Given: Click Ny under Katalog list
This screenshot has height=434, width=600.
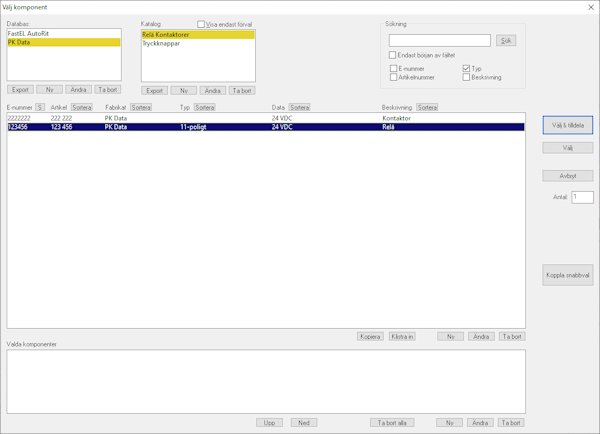Looking at the screenshot, I should click(x=184, y=91).
